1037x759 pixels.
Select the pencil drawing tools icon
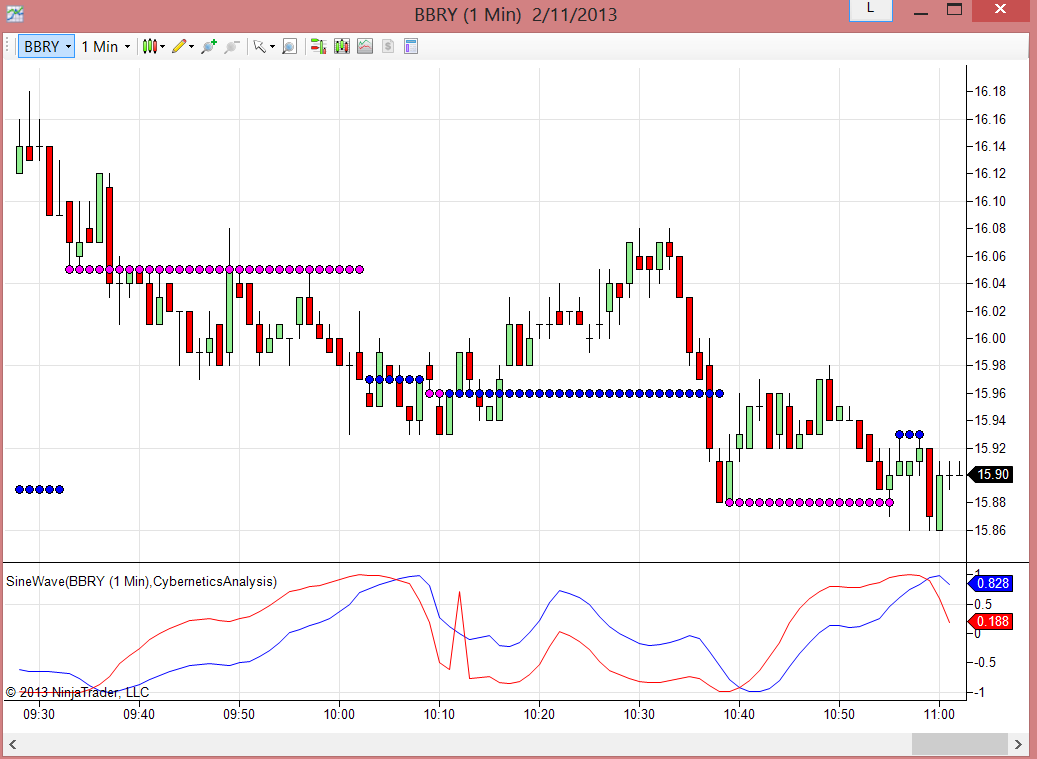179,46
